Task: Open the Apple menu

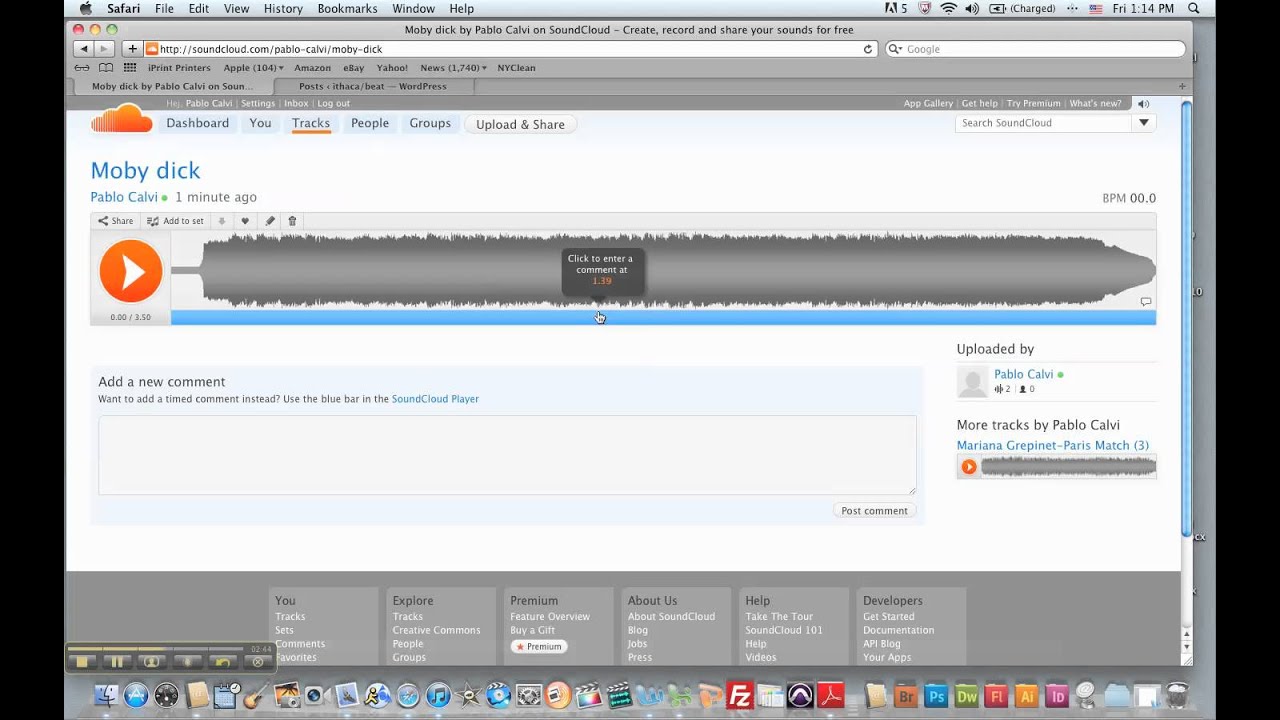Action: pos(85,8)
